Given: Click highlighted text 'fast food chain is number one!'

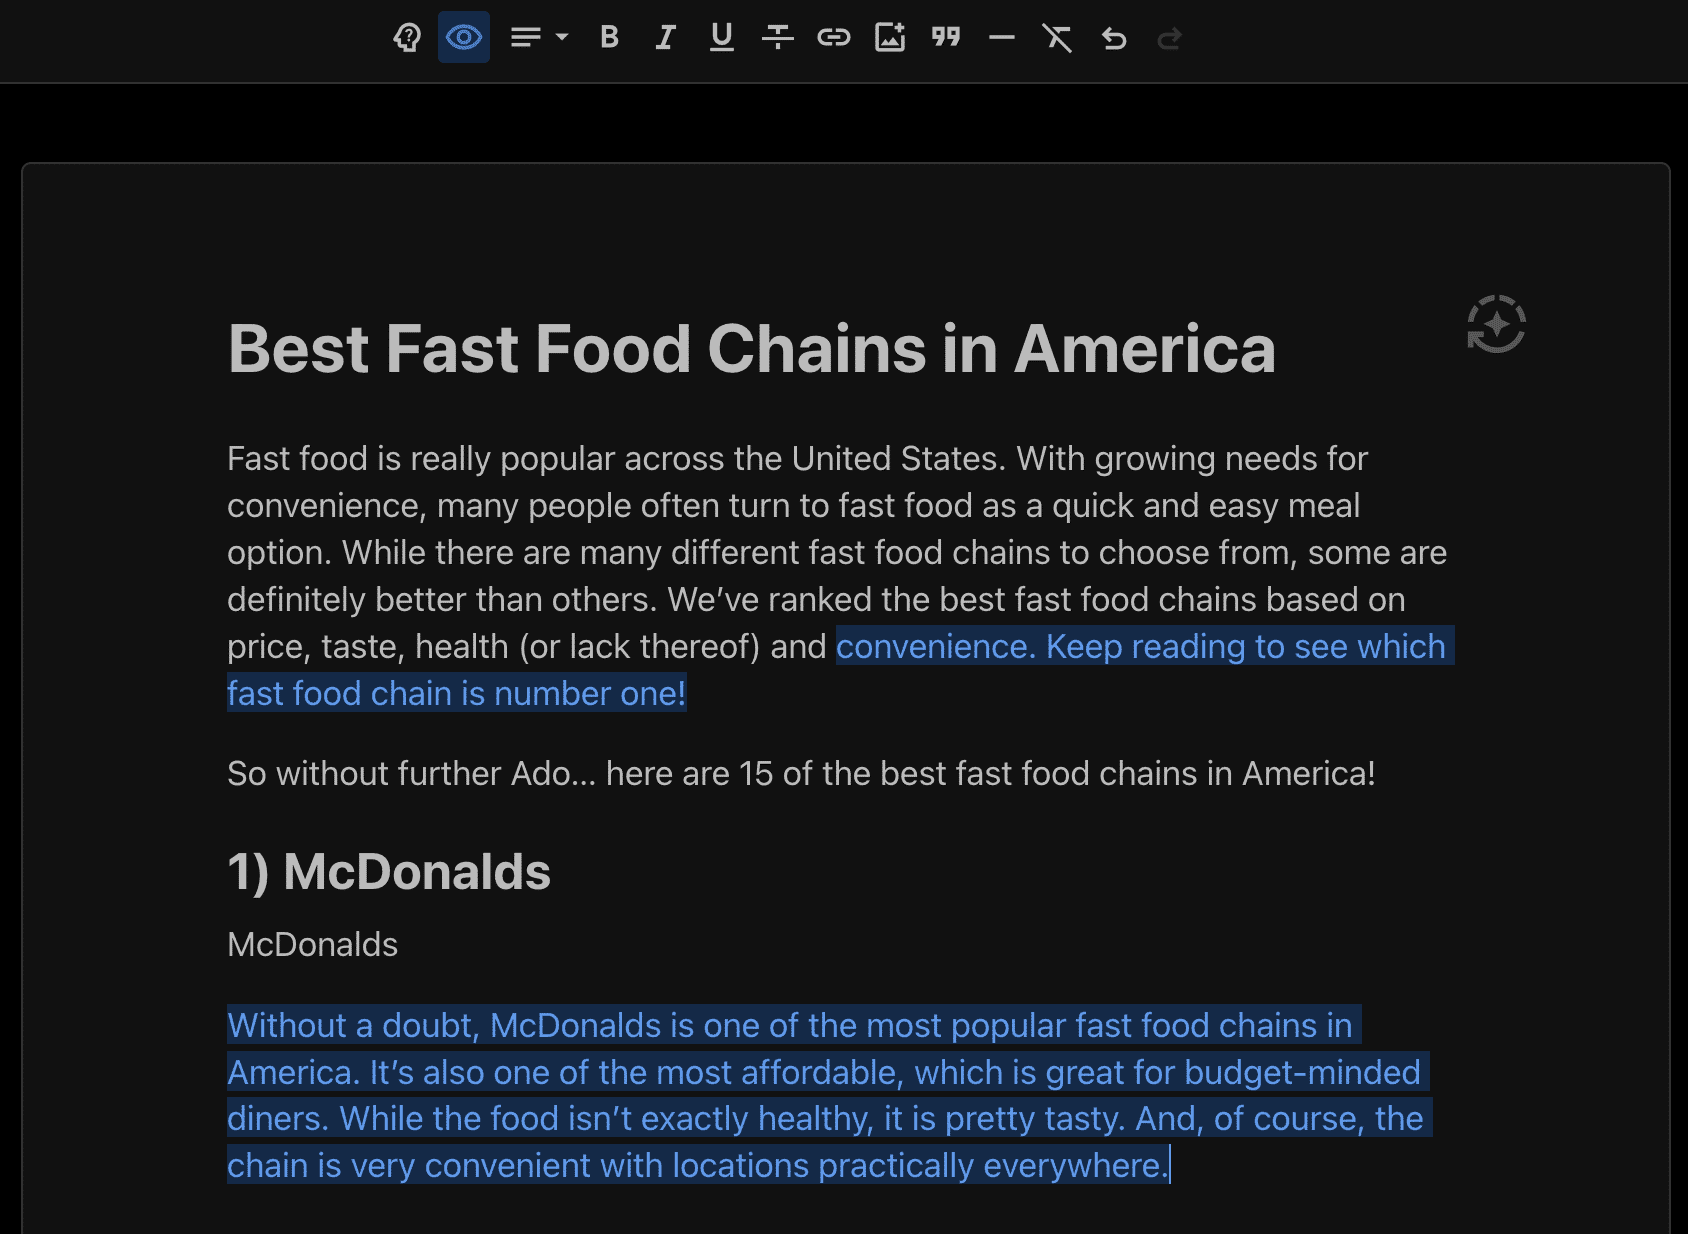Looking at the screenshot, I should coord(456,694).
